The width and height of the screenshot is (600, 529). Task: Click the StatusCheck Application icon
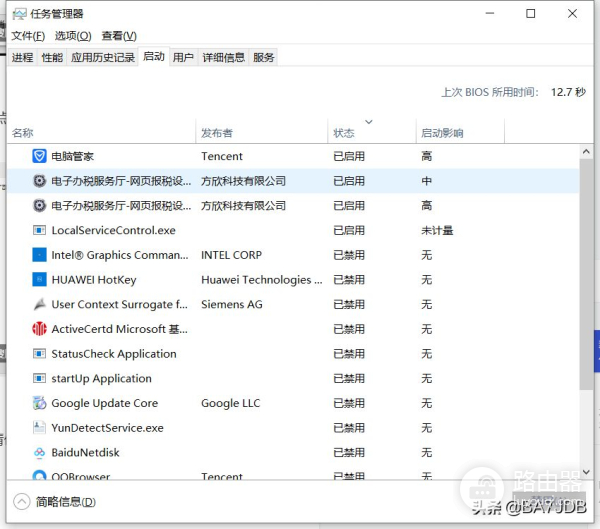(39, 354)
